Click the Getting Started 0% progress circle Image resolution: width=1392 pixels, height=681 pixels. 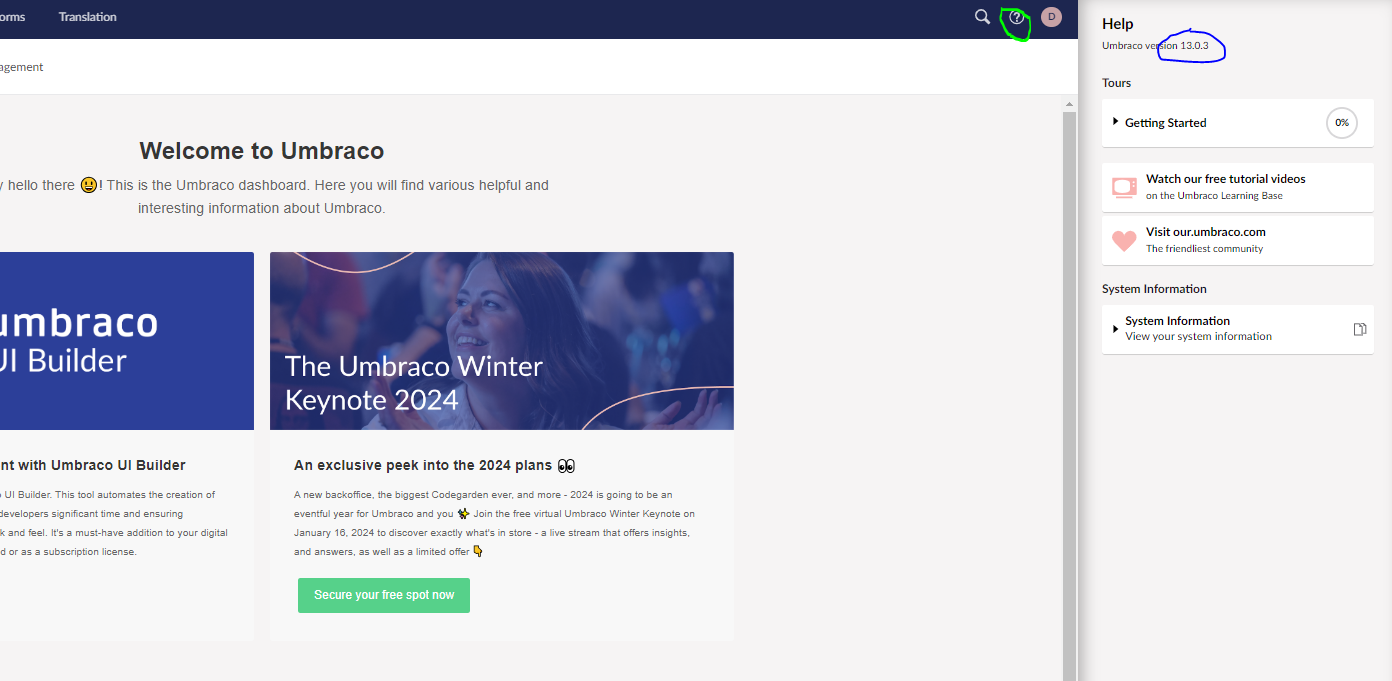pyautogui.click(x=1342, y=123)
